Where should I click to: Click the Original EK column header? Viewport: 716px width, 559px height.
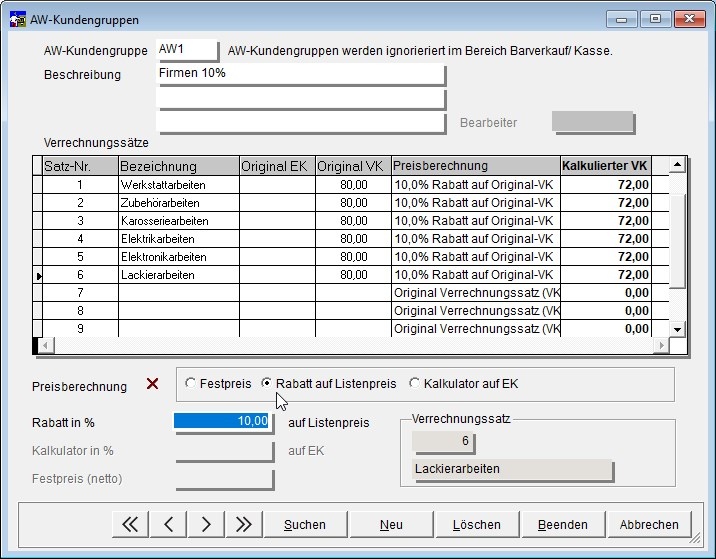(277, 166)
